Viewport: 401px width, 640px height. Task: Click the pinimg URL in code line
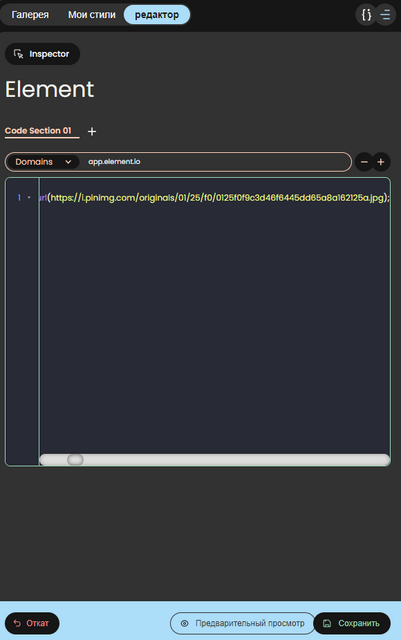217,198
